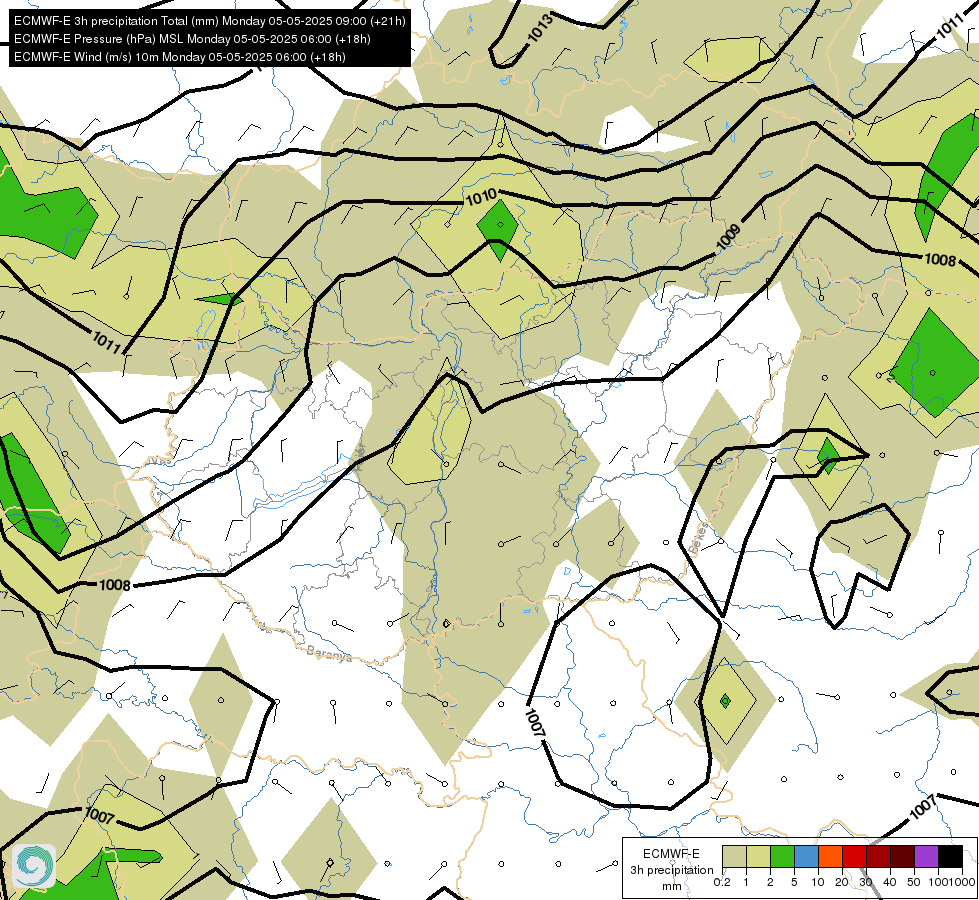Image resolution: width=979 pixels, height=900 pixels.
Task: Select the maroon 40–50 mm legend swatch
Action: point(902,857)
